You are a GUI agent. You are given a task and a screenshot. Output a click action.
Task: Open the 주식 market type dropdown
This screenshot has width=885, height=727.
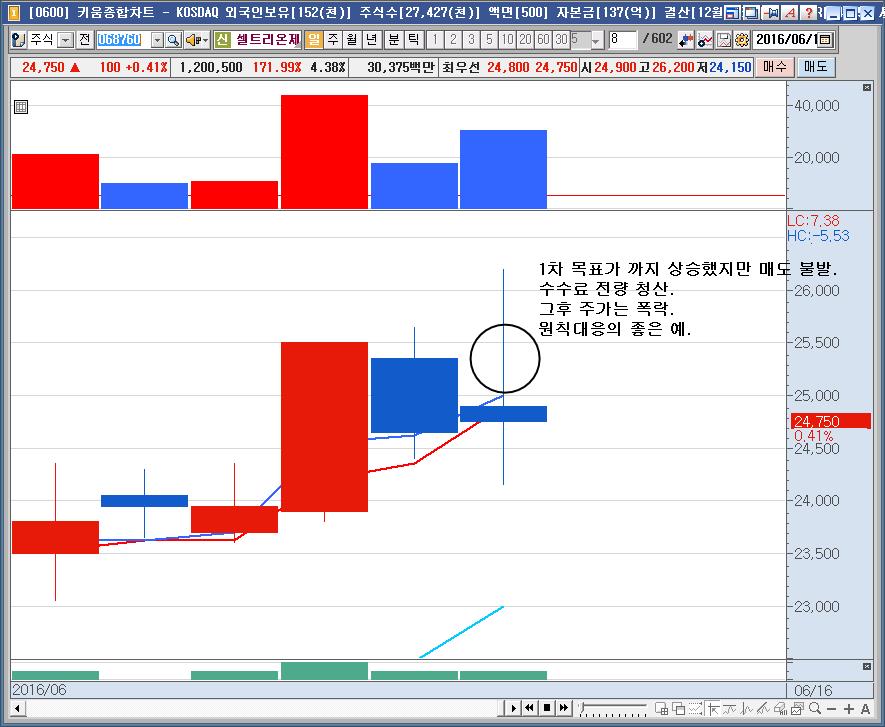pos(66,40)
